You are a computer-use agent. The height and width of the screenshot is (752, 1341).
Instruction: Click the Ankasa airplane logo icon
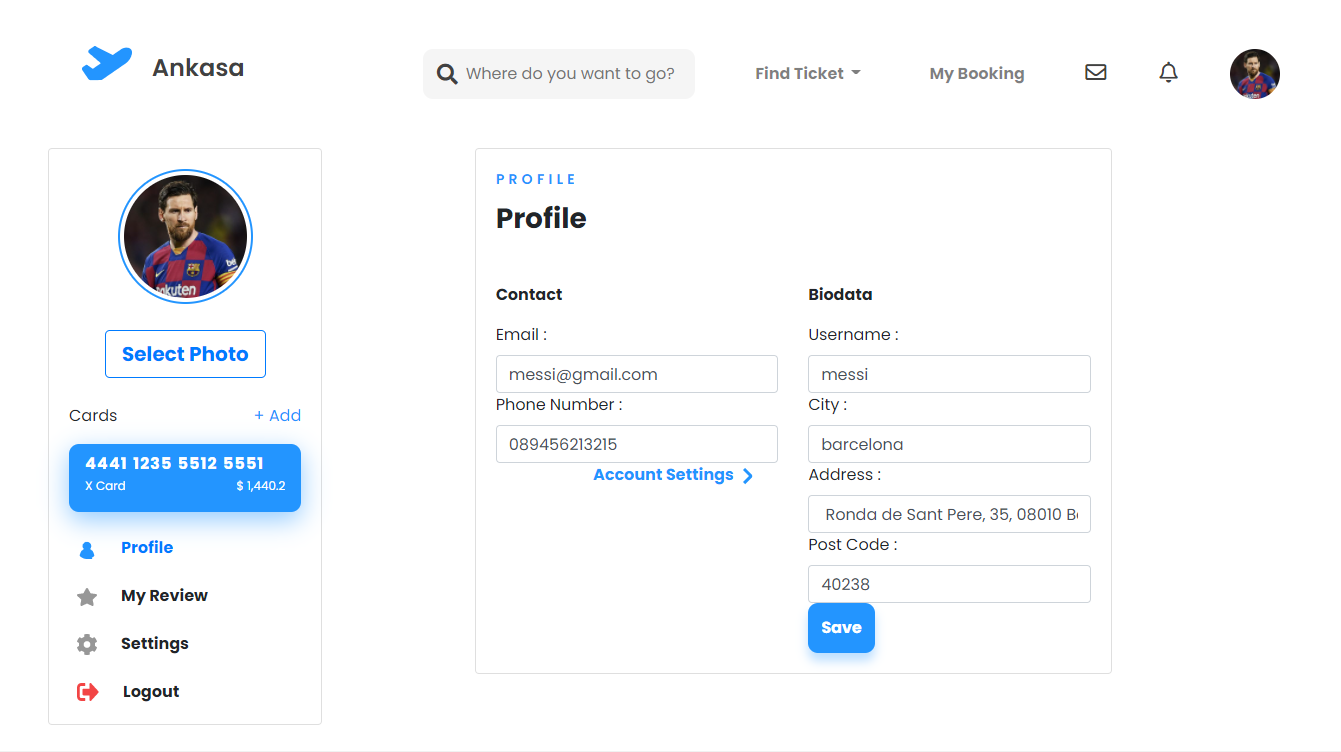(107, 63)
